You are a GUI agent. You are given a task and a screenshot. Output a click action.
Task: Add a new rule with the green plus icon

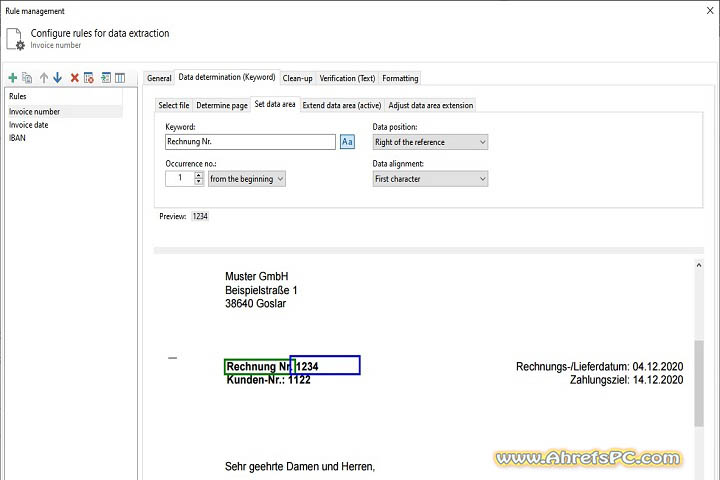click(13, 78)
